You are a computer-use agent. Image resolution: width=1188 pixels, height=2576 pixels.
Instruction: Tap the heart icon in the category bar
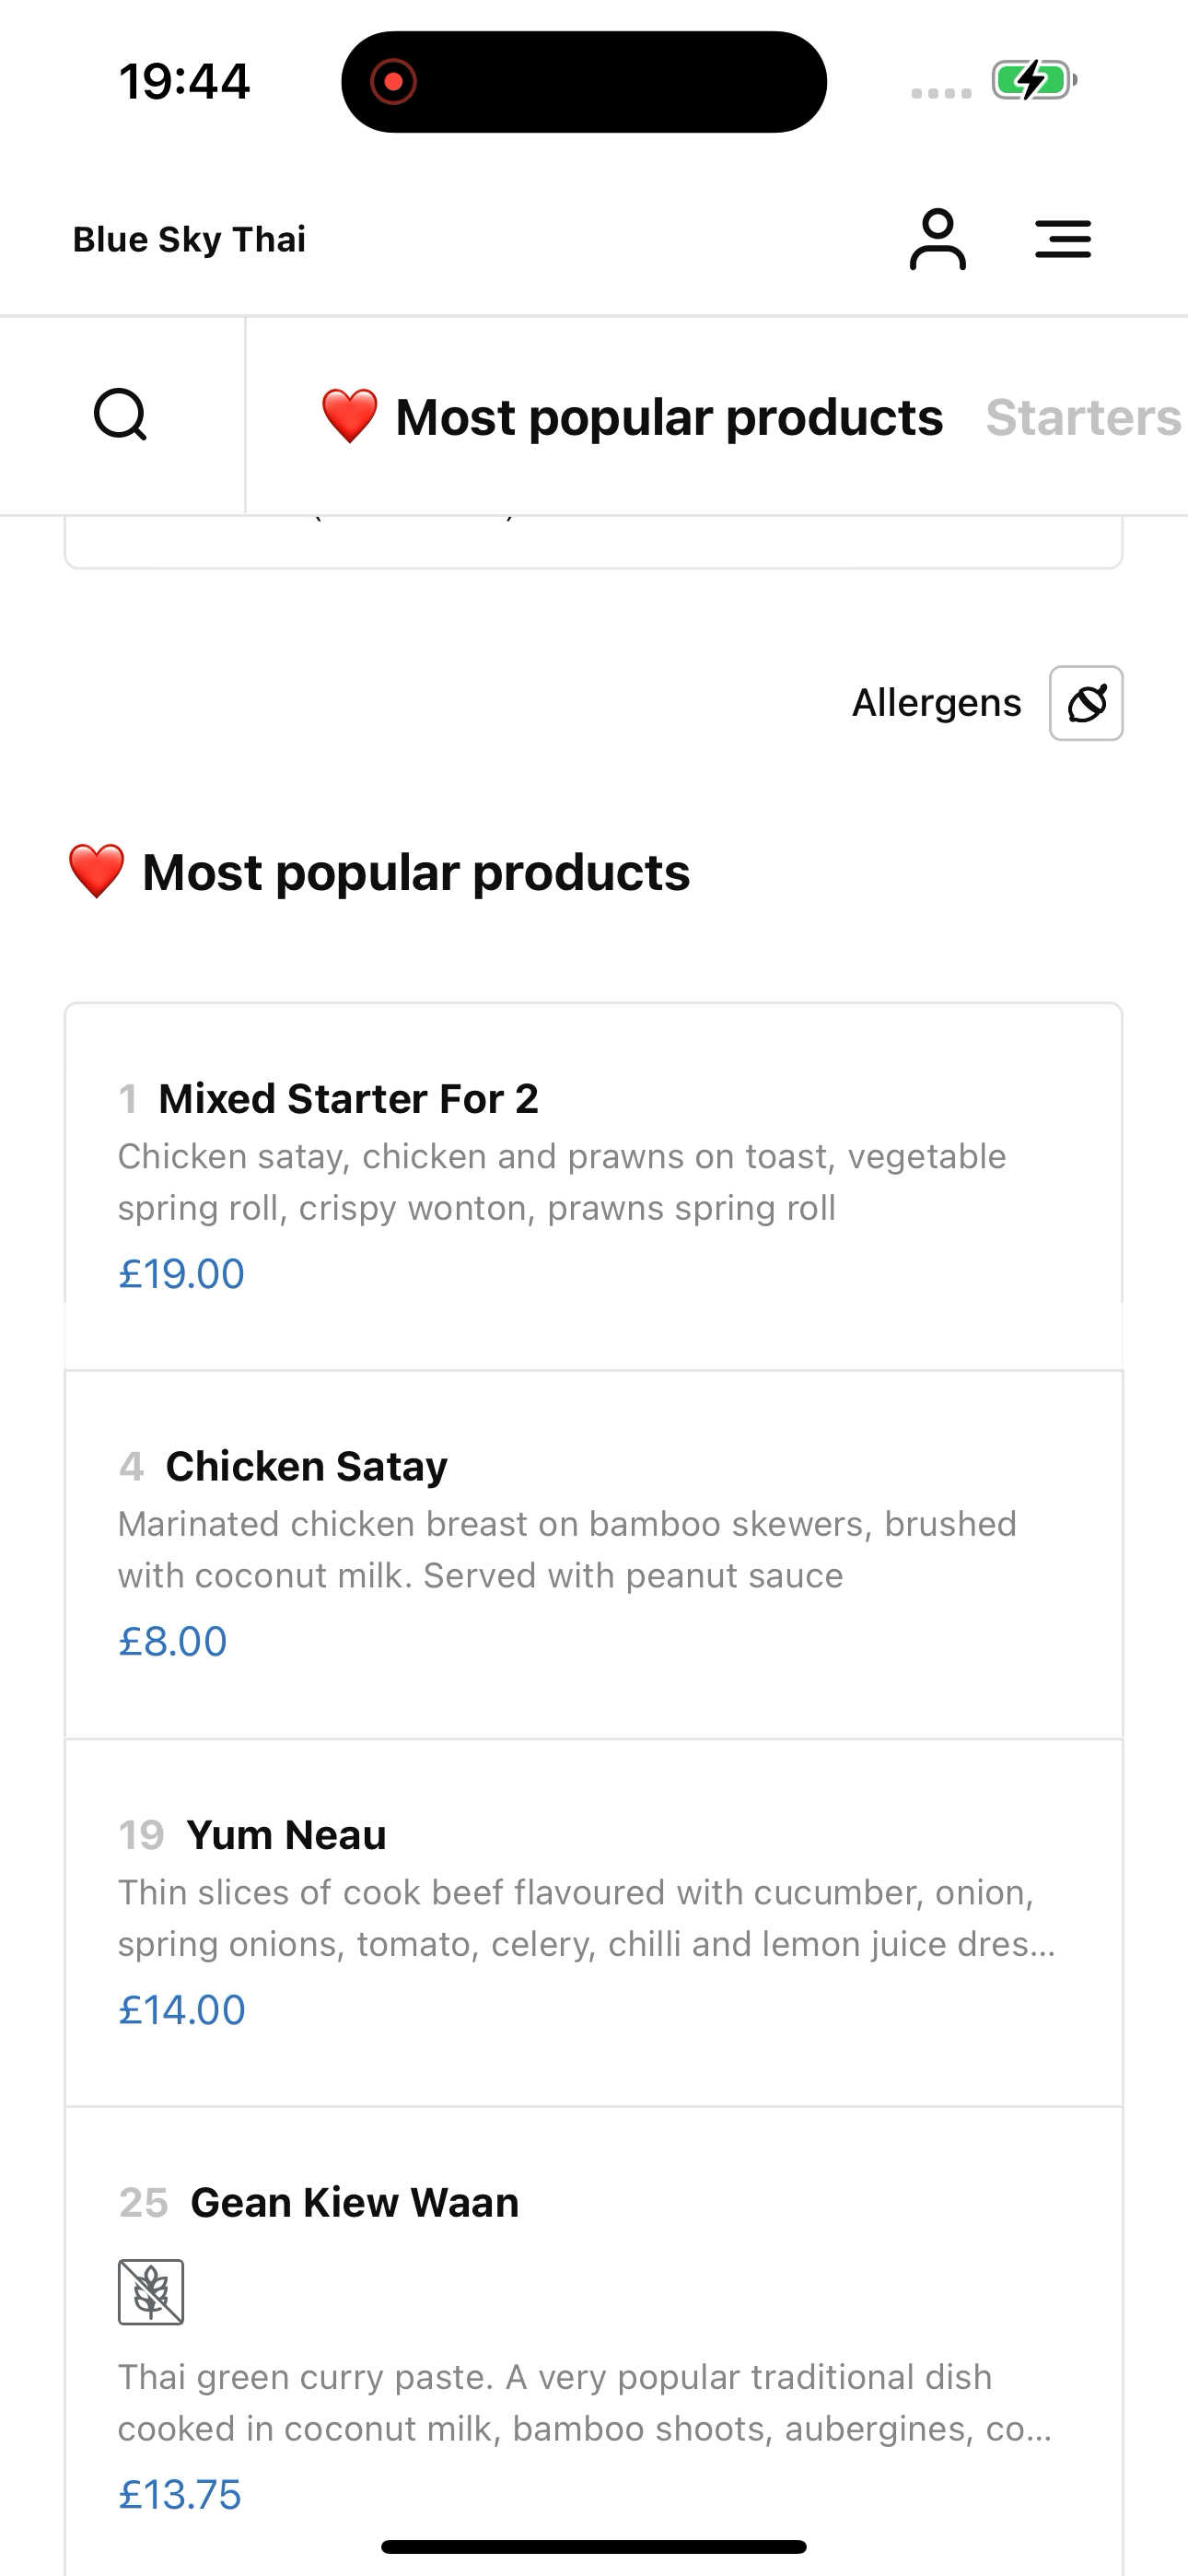click(349, 416)
